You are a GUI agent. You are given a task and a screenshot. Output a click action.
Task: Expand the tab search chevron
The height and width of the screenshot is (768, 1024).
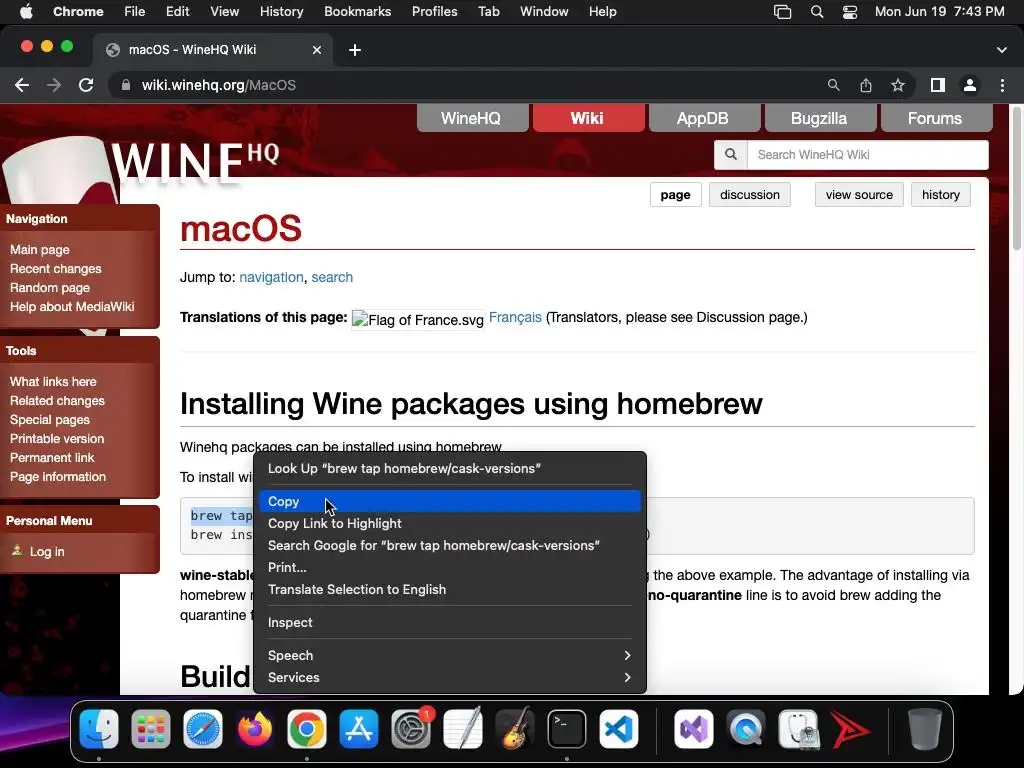click(x=1002, y=50)
